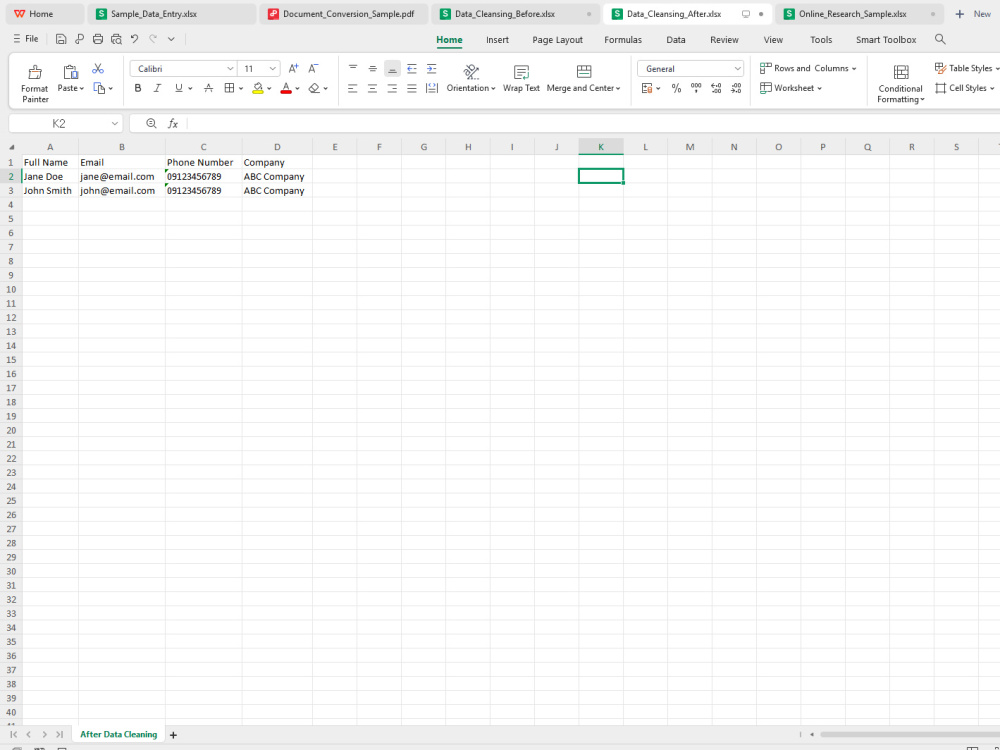
Task: Toggle left text alignment
Action: click(x=353, y=88)
